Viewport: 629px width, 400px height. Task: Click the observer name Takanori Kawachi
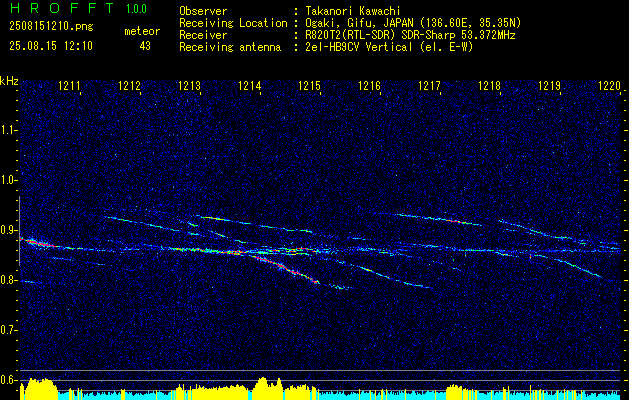click(352, 11)
